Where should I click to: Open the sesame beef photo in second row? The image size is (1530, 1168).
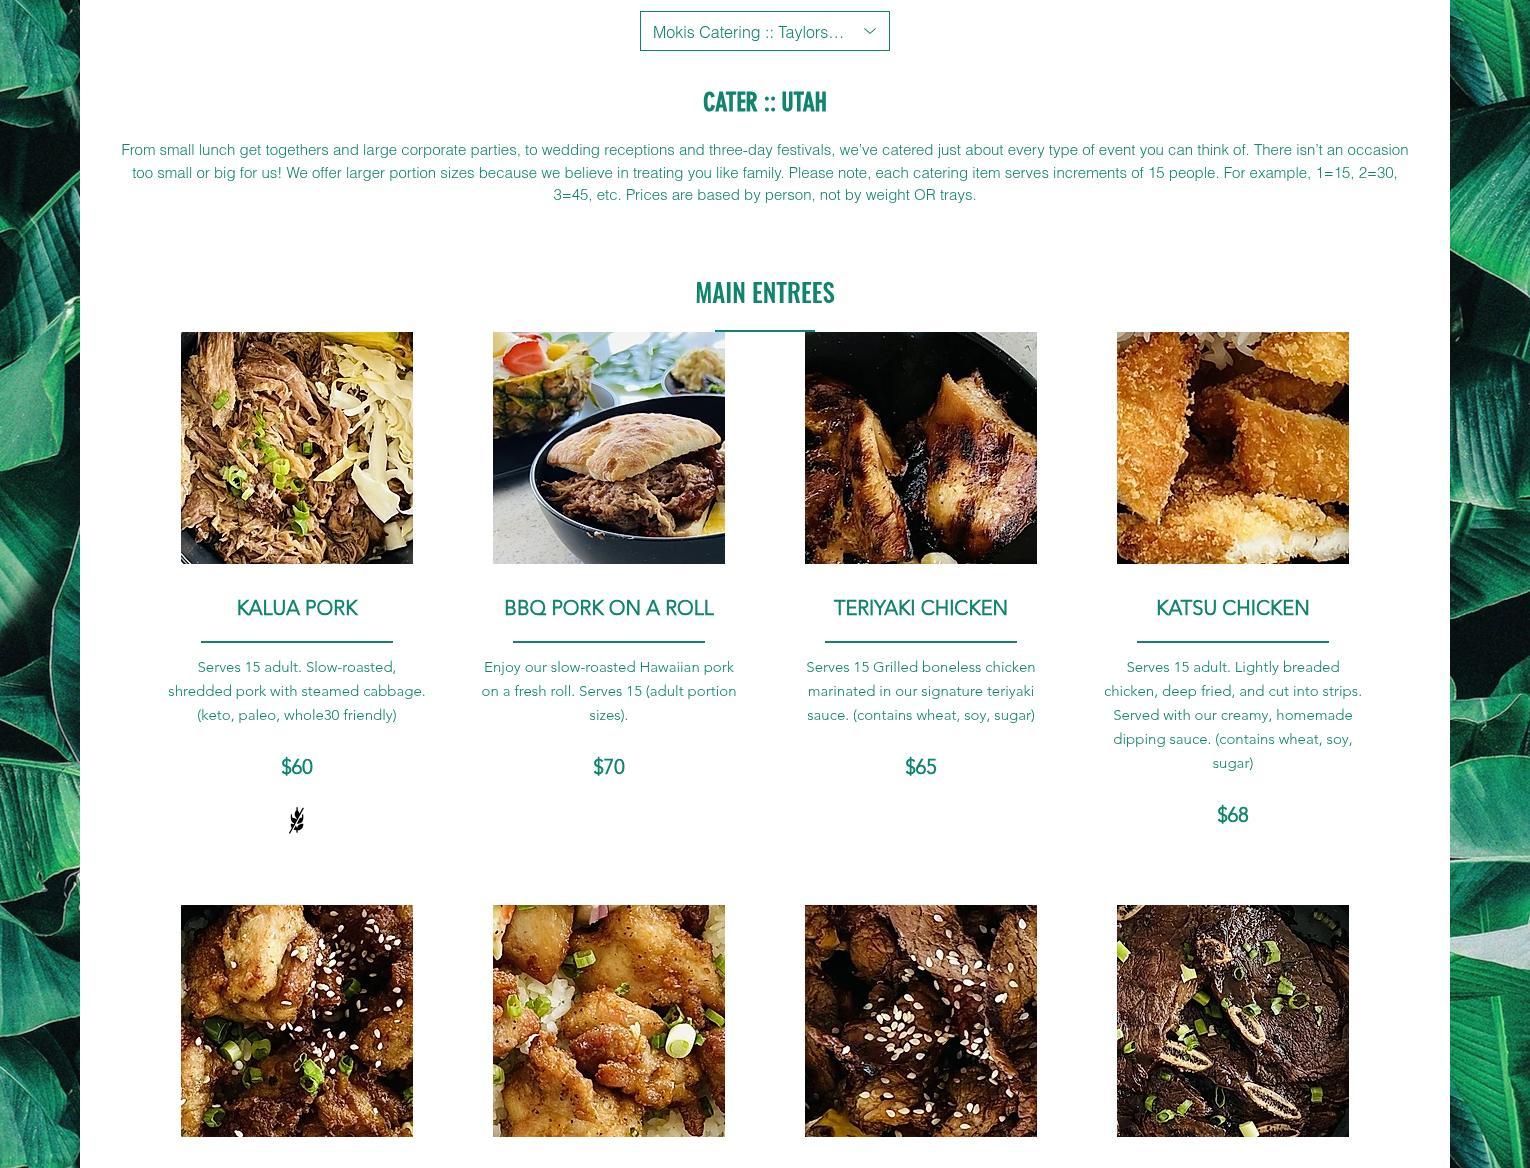point(921,1021)
